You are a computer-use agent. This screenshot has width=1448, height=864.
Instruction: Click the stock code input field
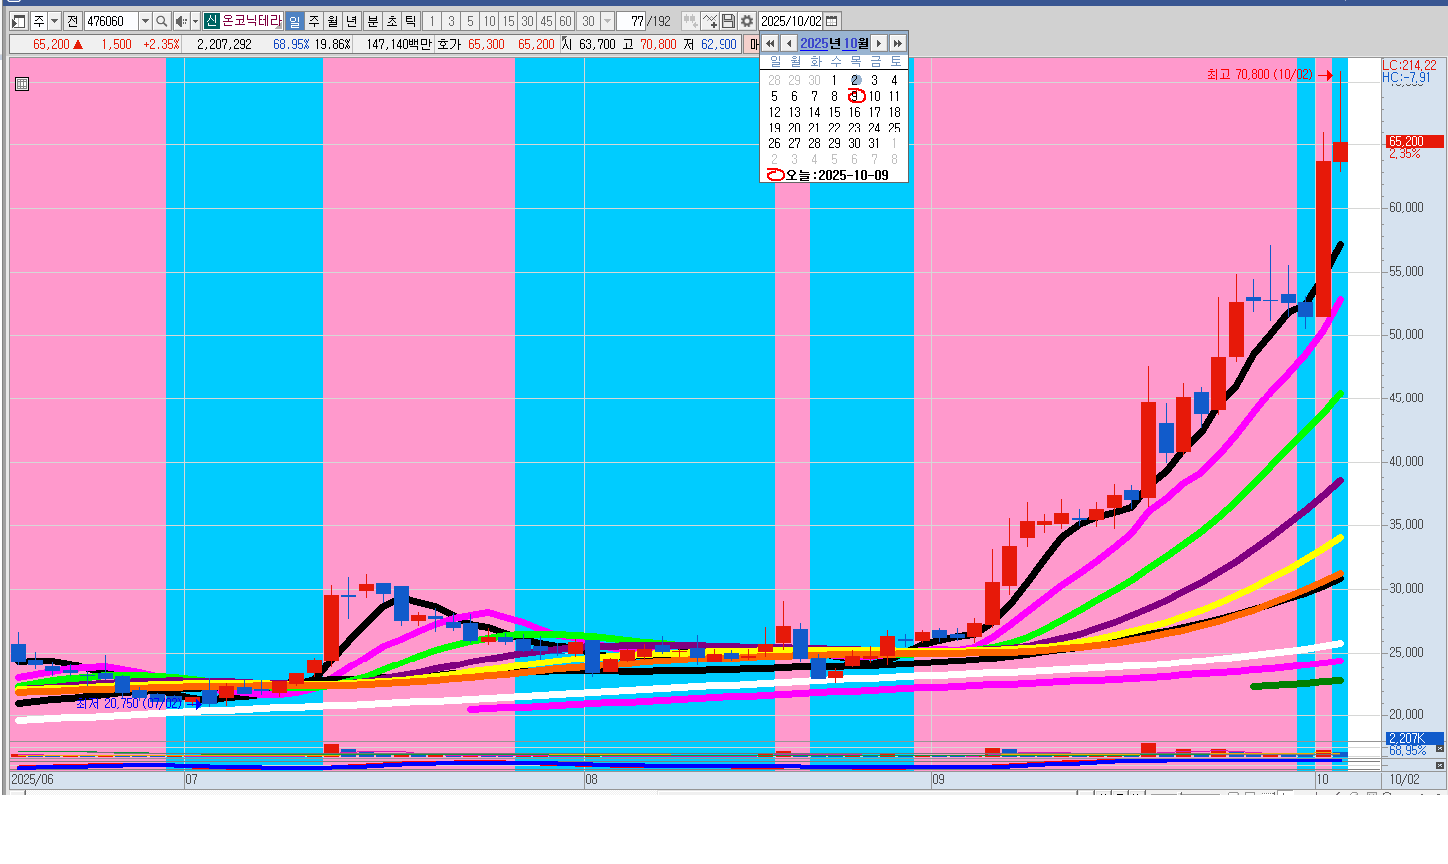(111, 21)
